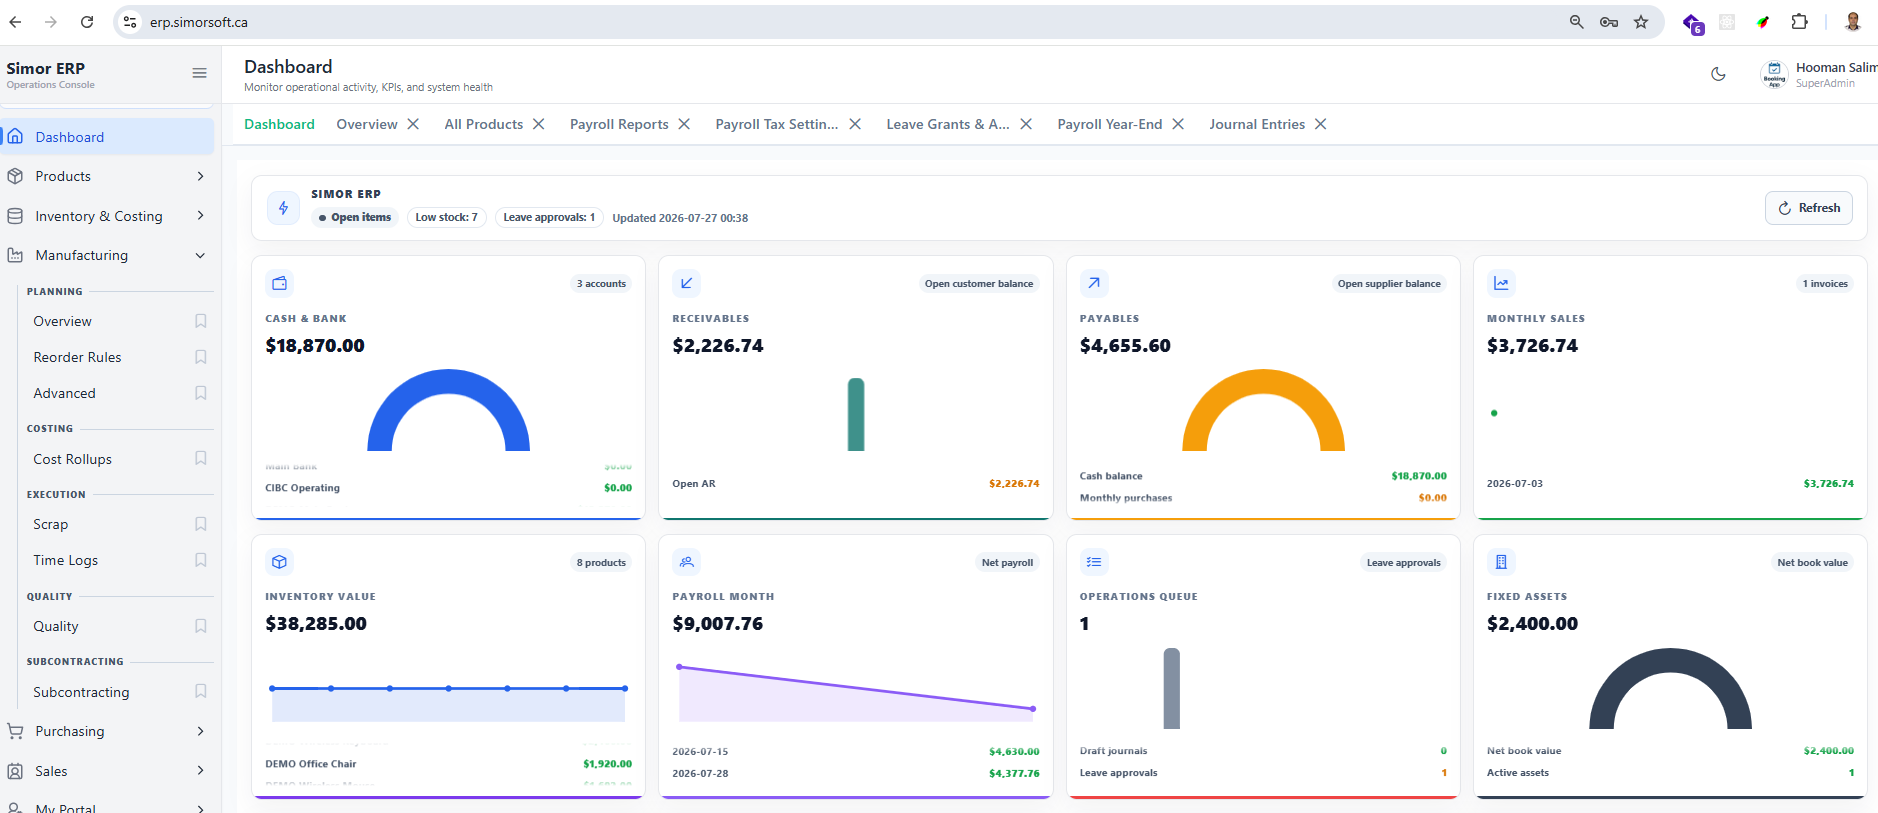Expand the Sales sidebar section

tap(200, 771)
